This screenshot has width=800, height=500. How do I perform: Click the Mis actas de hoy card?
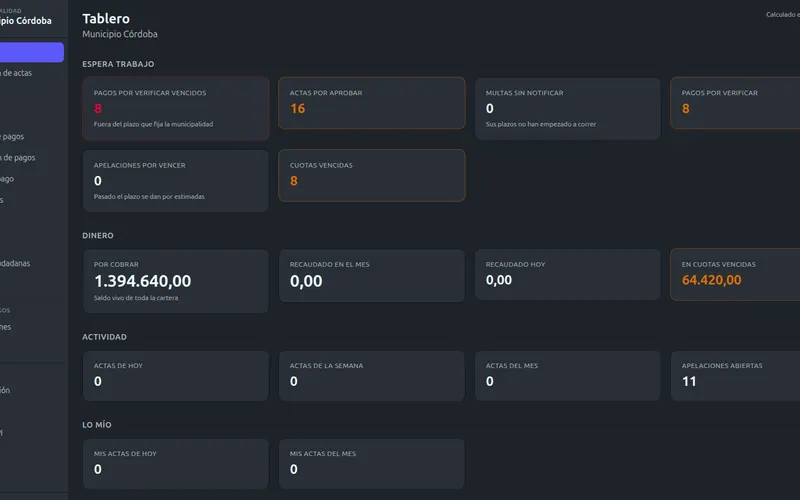(176, 464)
